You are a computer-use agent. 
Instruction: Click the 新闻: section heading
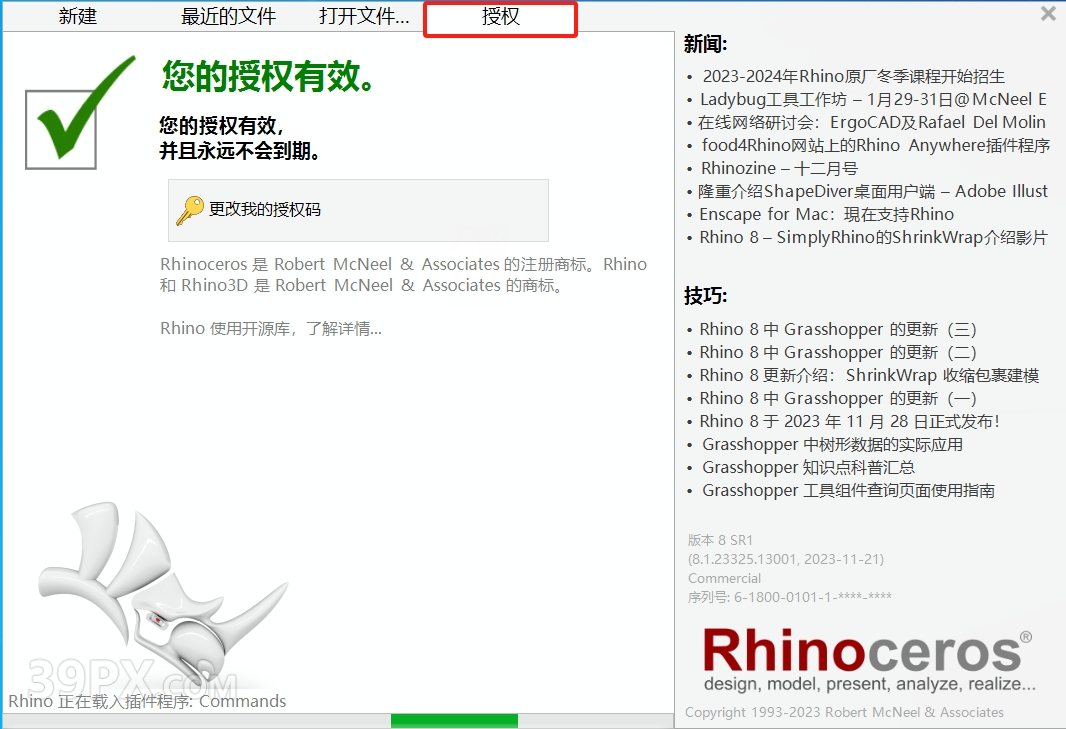706,44
